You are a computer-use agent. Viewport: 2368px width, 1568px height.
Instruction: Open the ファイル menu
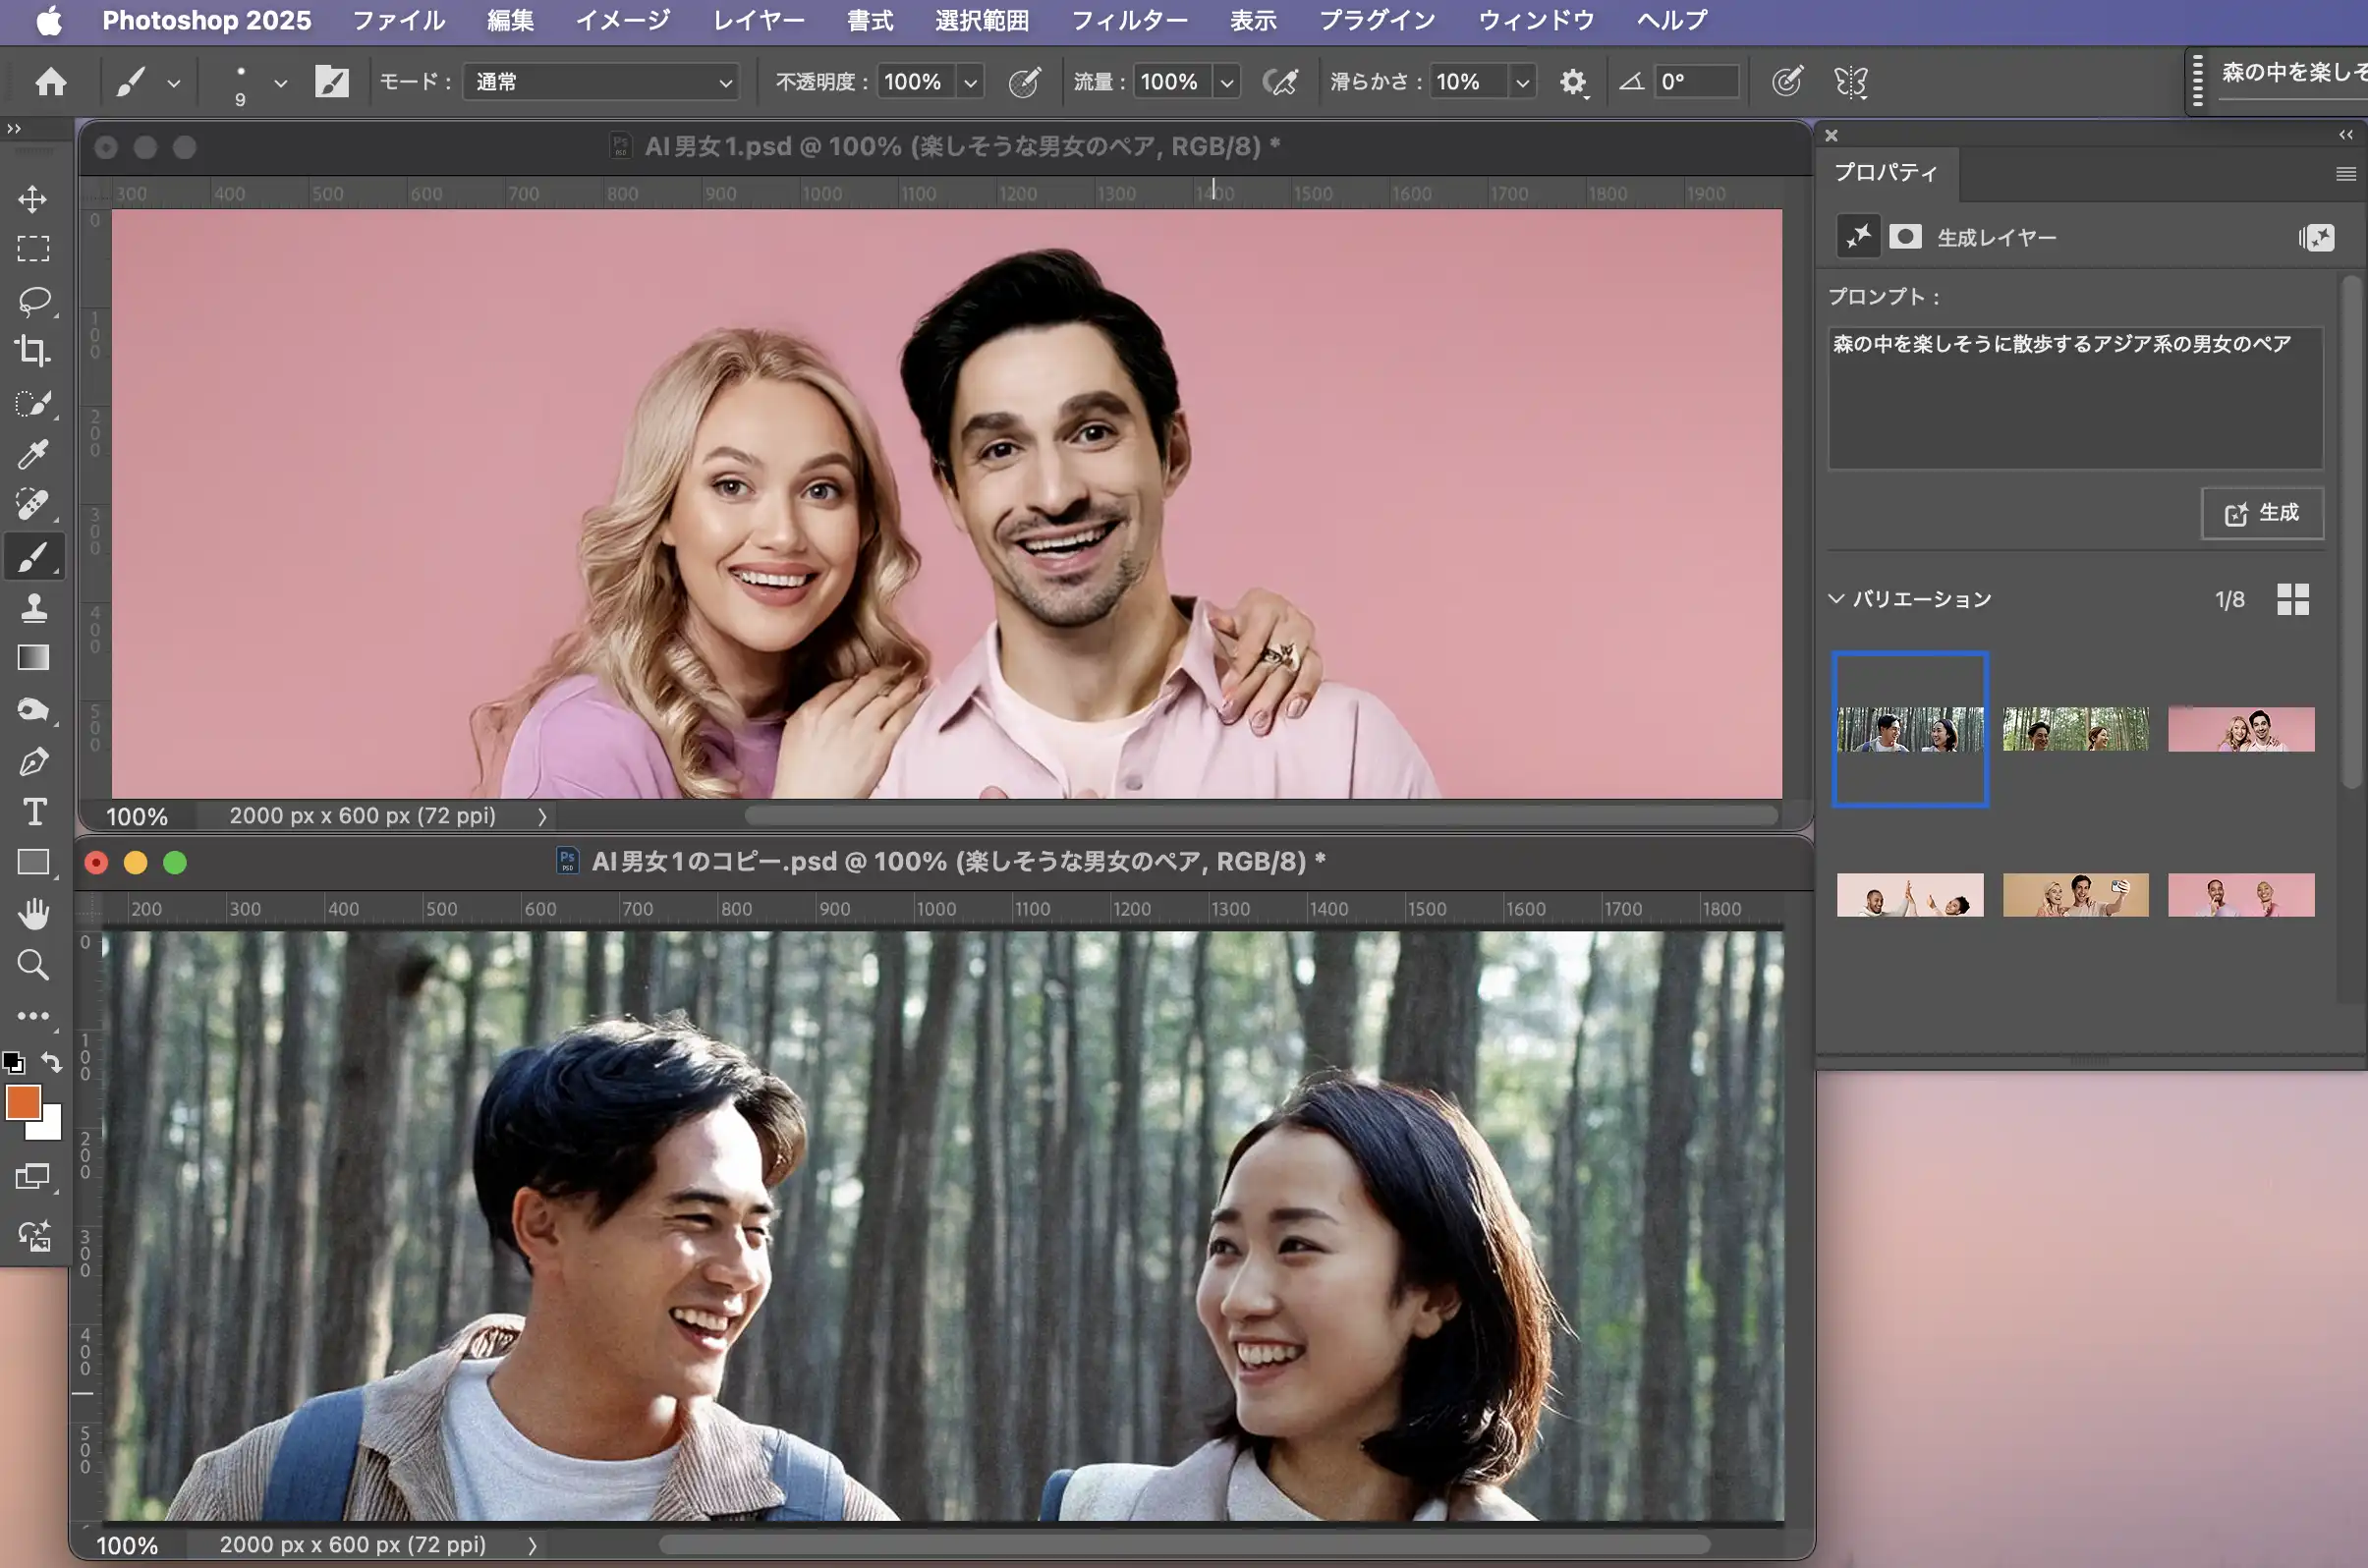[398, 20]
